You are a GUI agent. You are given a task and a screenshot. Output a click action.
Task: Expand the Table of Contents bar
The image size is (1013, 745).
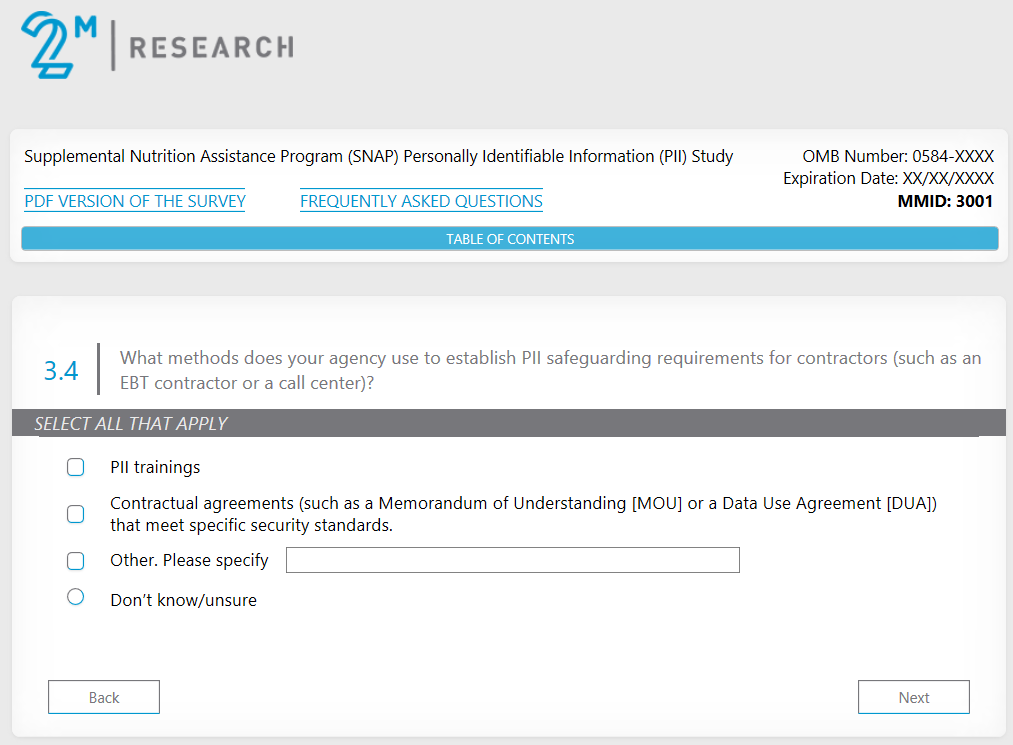coord(509,239)
